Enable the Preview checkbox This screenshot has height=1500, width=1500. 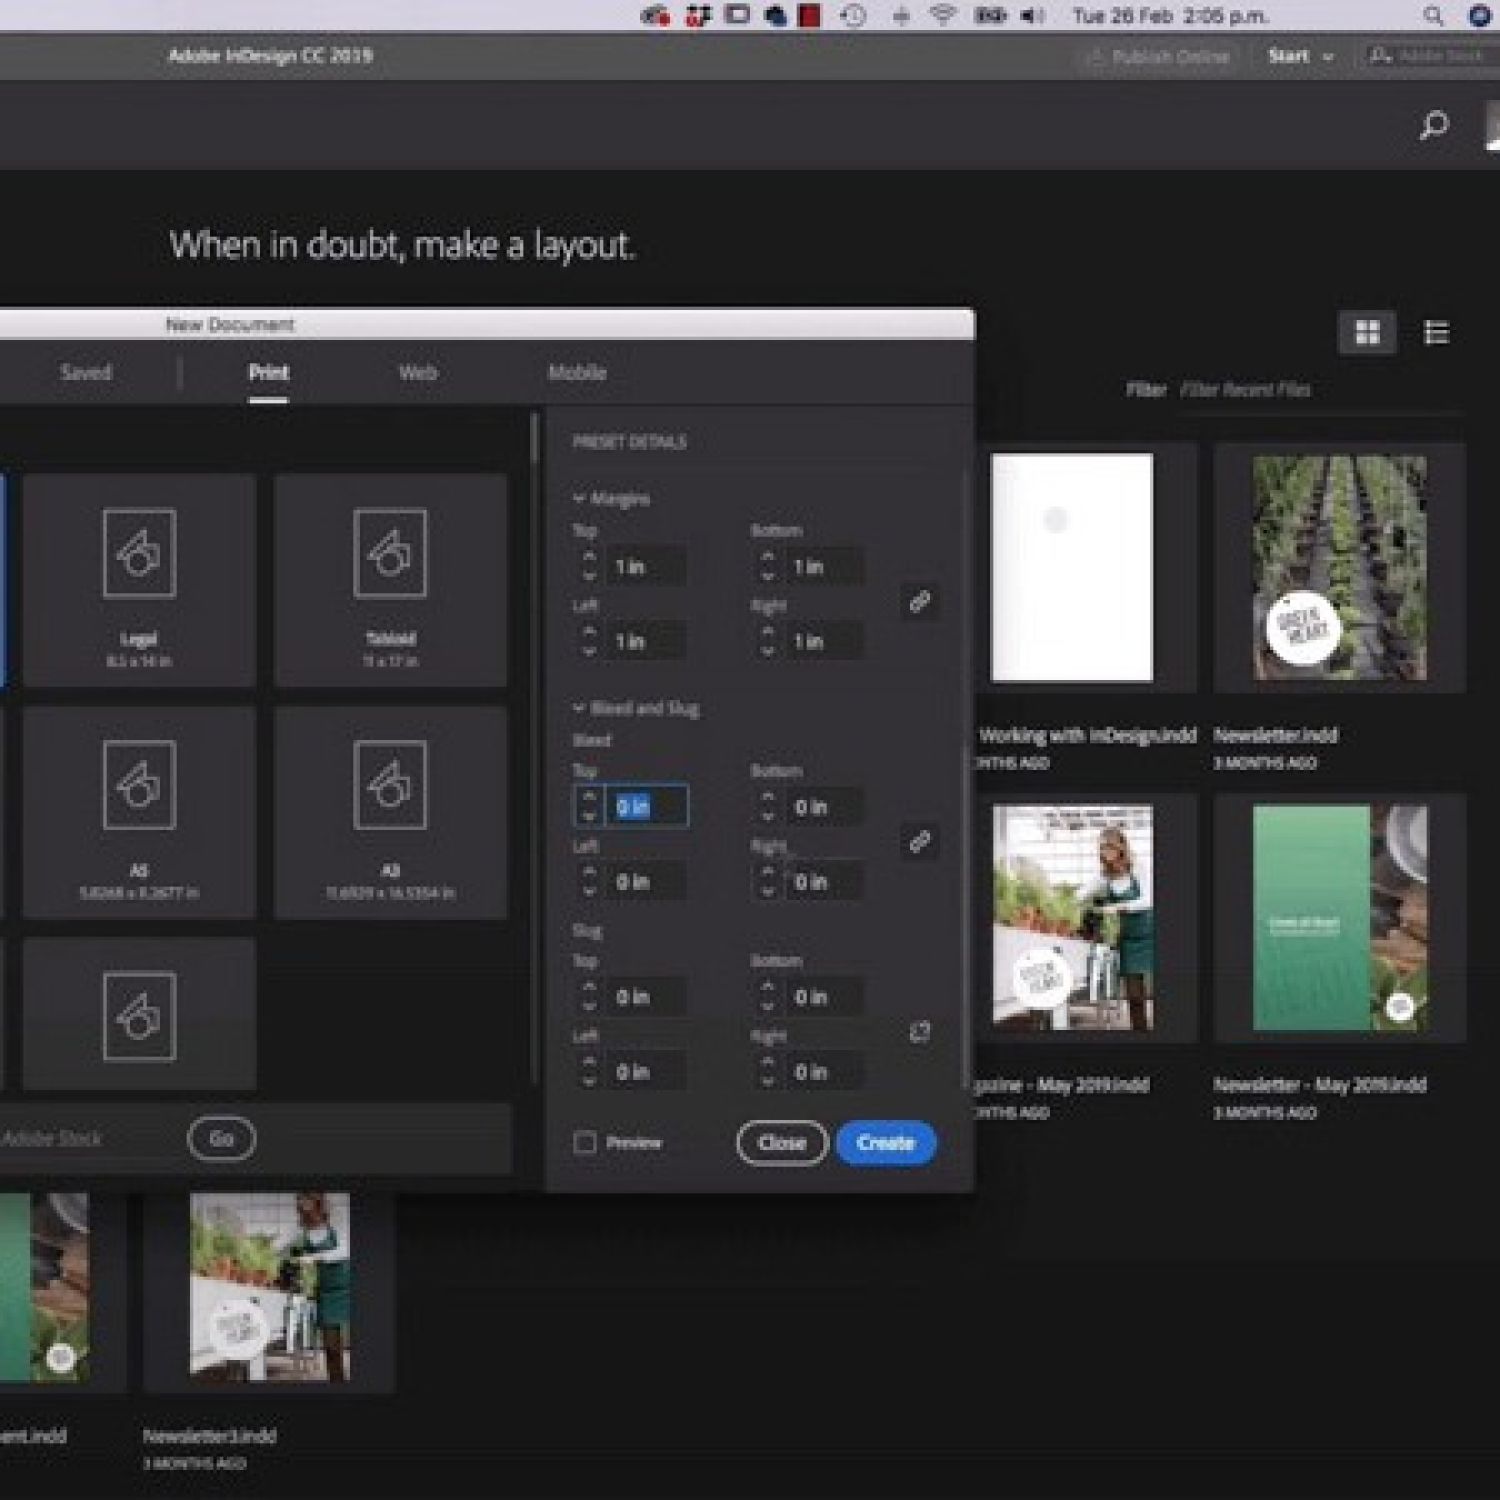click(585, 1143)
